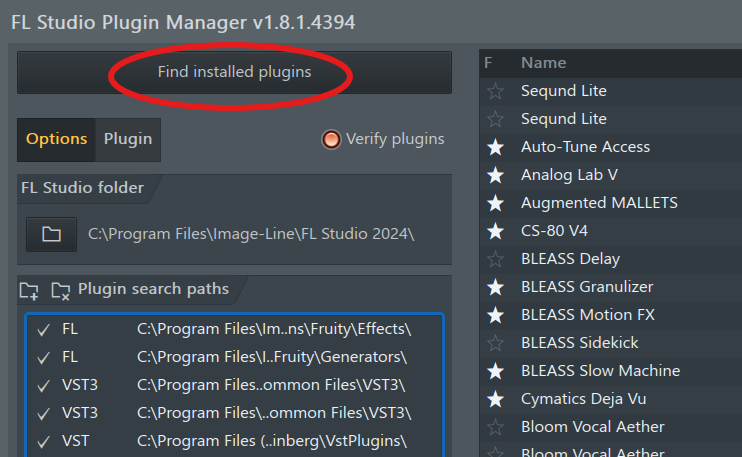Select the Analog Lab V plugin name
This screenshot has height=457, width=742.
[x=569, y=175]
